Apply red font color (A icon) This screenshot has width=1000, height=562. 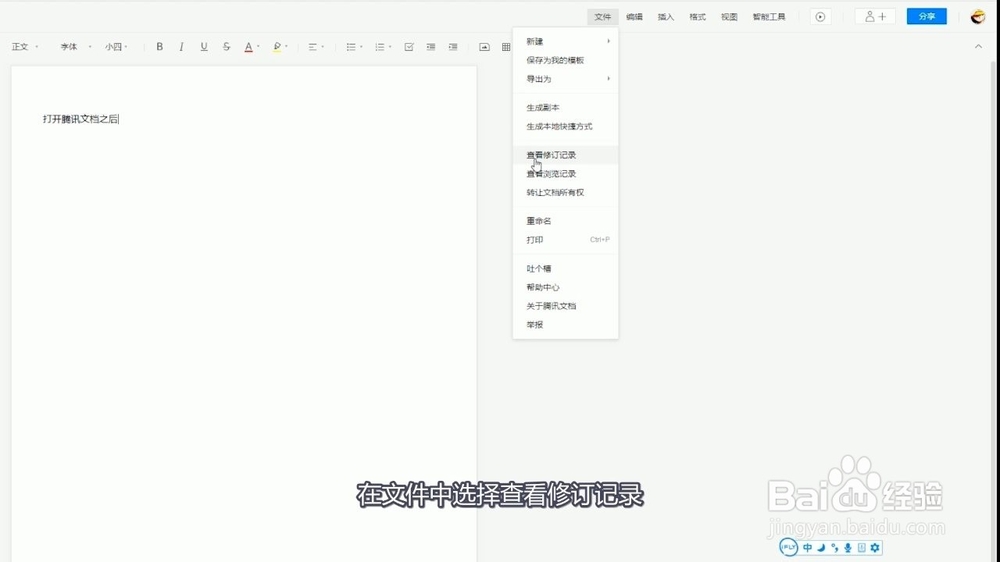click(x=248, y=47)
